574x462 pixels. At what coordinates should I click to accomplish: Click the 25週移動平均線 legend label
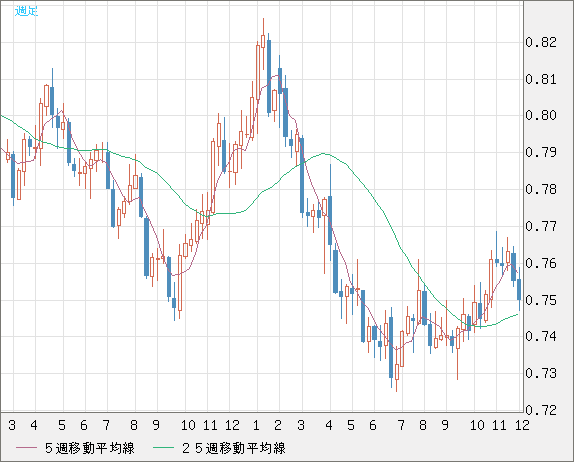(x=234, y=448)
